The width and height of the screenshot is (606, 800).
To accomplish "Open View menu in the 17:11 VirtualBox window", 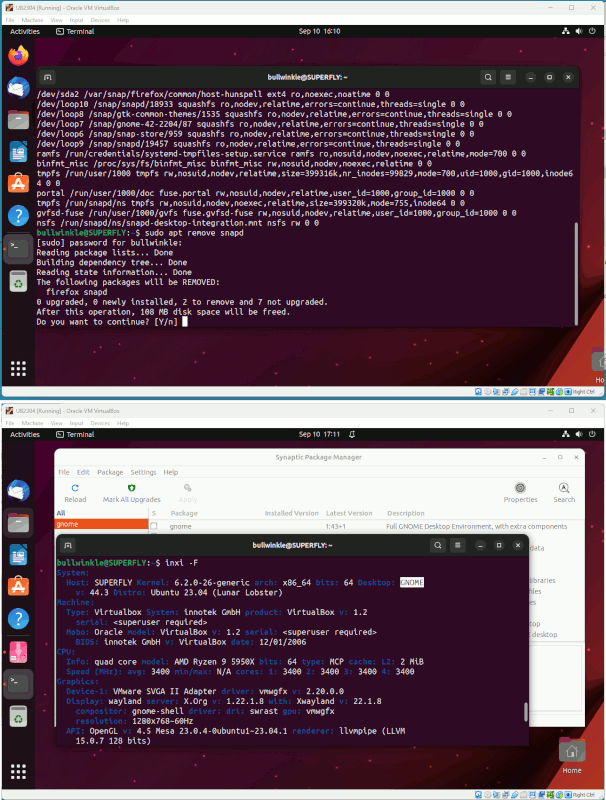I will click(x=56, y=423).
